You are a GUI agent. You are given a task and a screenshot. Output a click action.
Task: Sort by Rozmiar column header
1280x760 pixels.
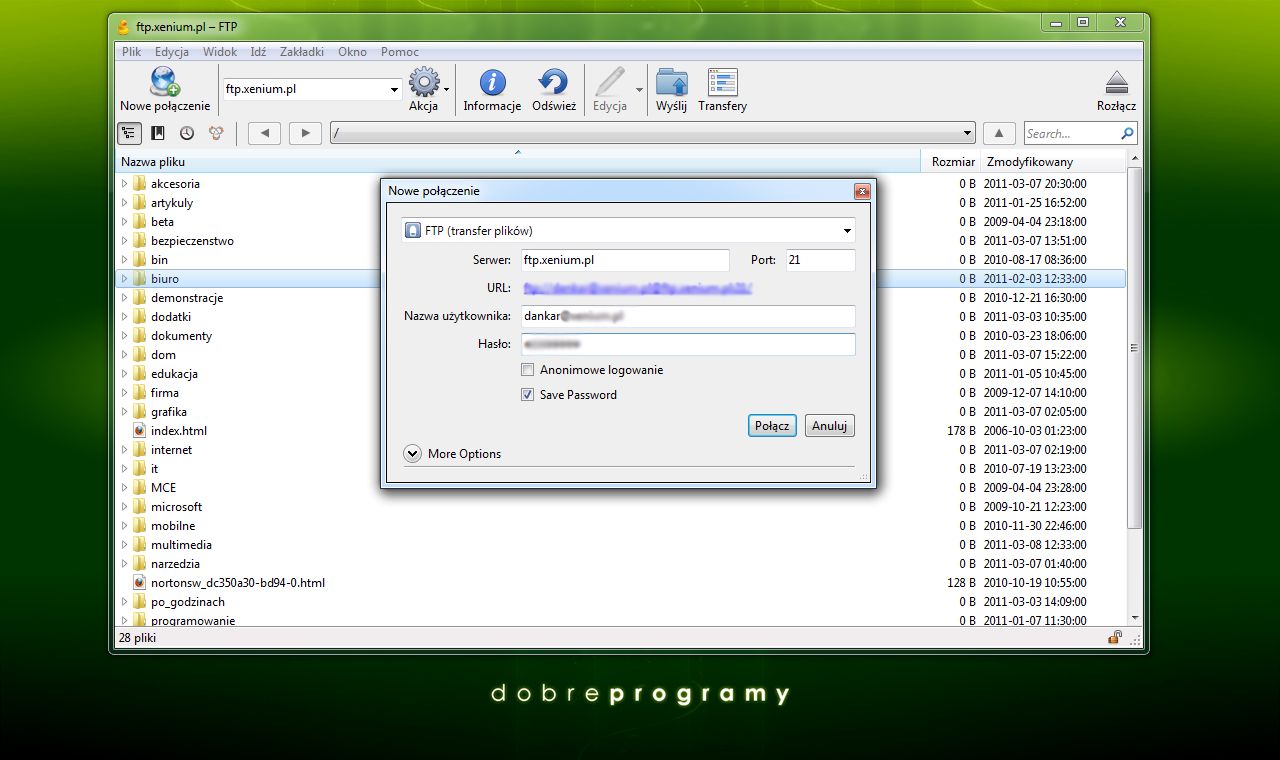950,162
